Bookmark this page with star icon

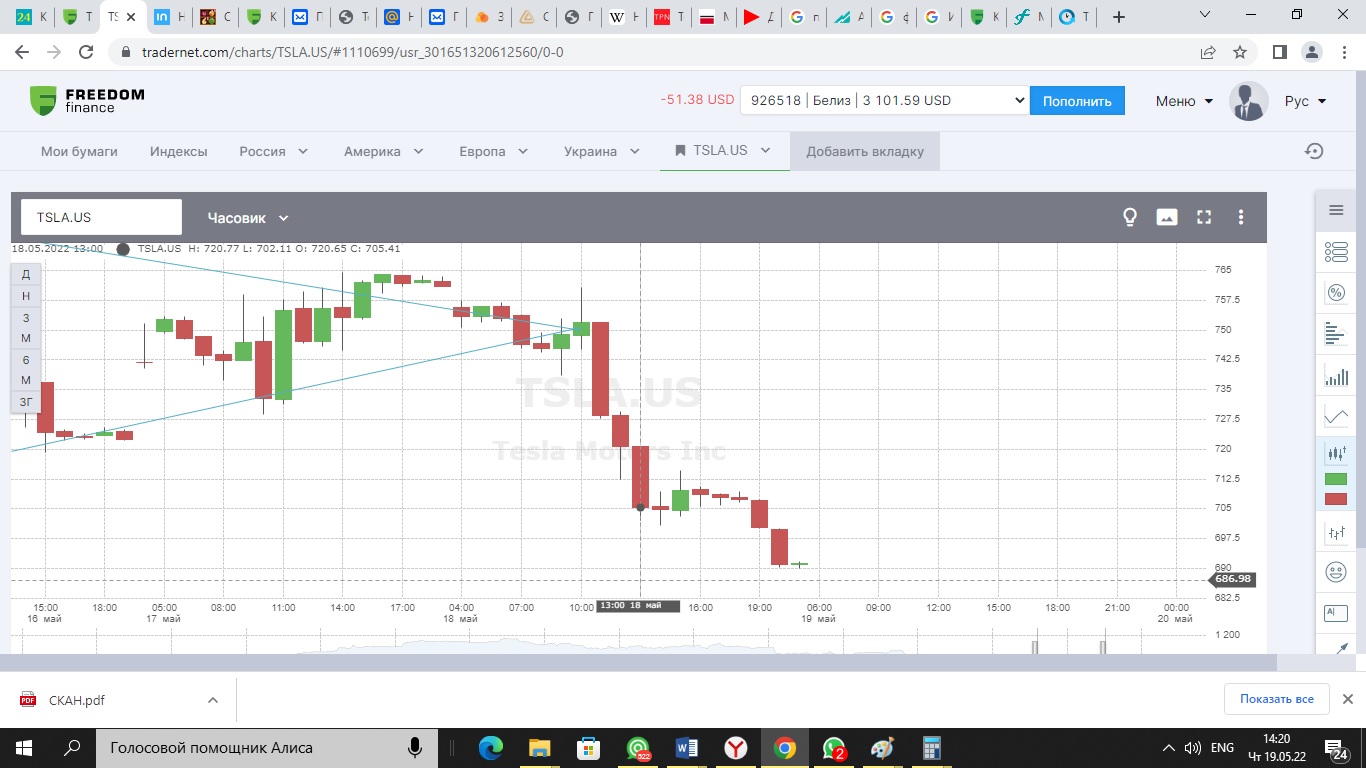[1240, 52]
